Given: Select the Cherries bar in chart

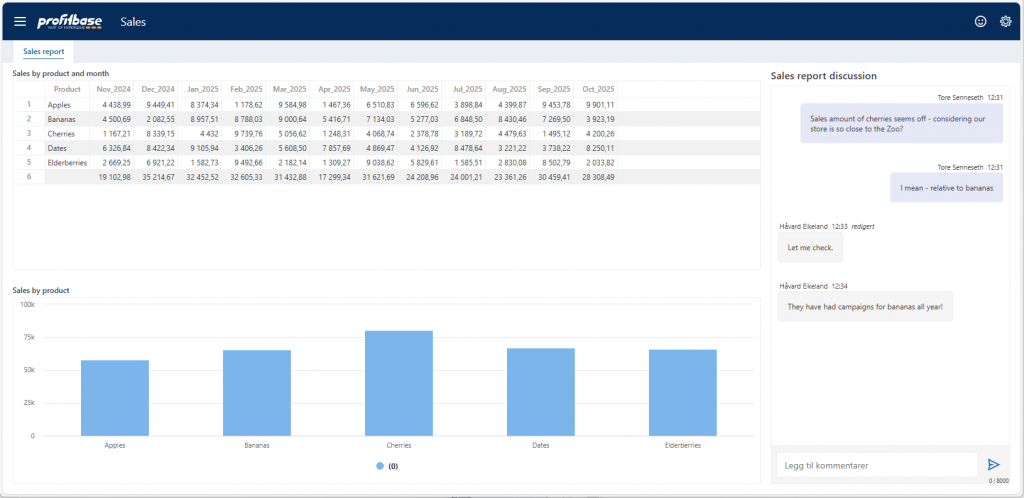Looking at the screenshot, I should [398, 383].
